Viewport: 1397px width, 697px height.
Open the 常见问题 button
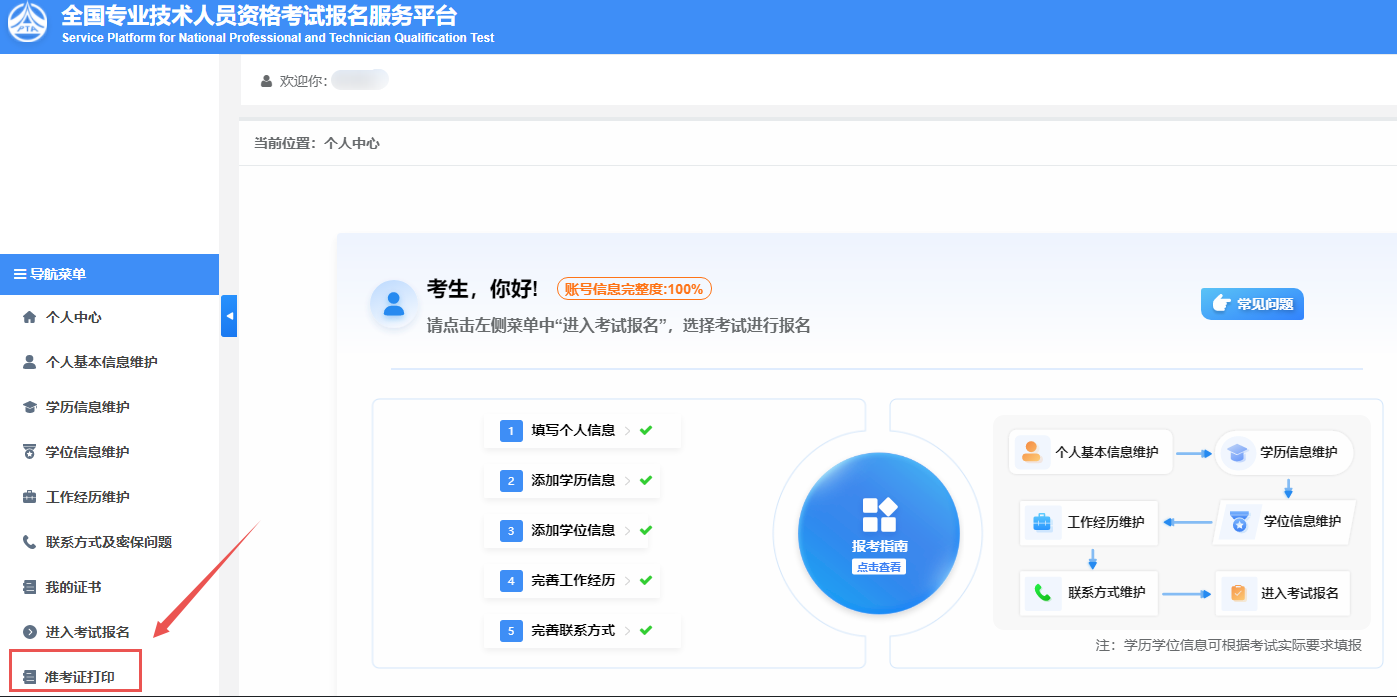pos(1252,304)
